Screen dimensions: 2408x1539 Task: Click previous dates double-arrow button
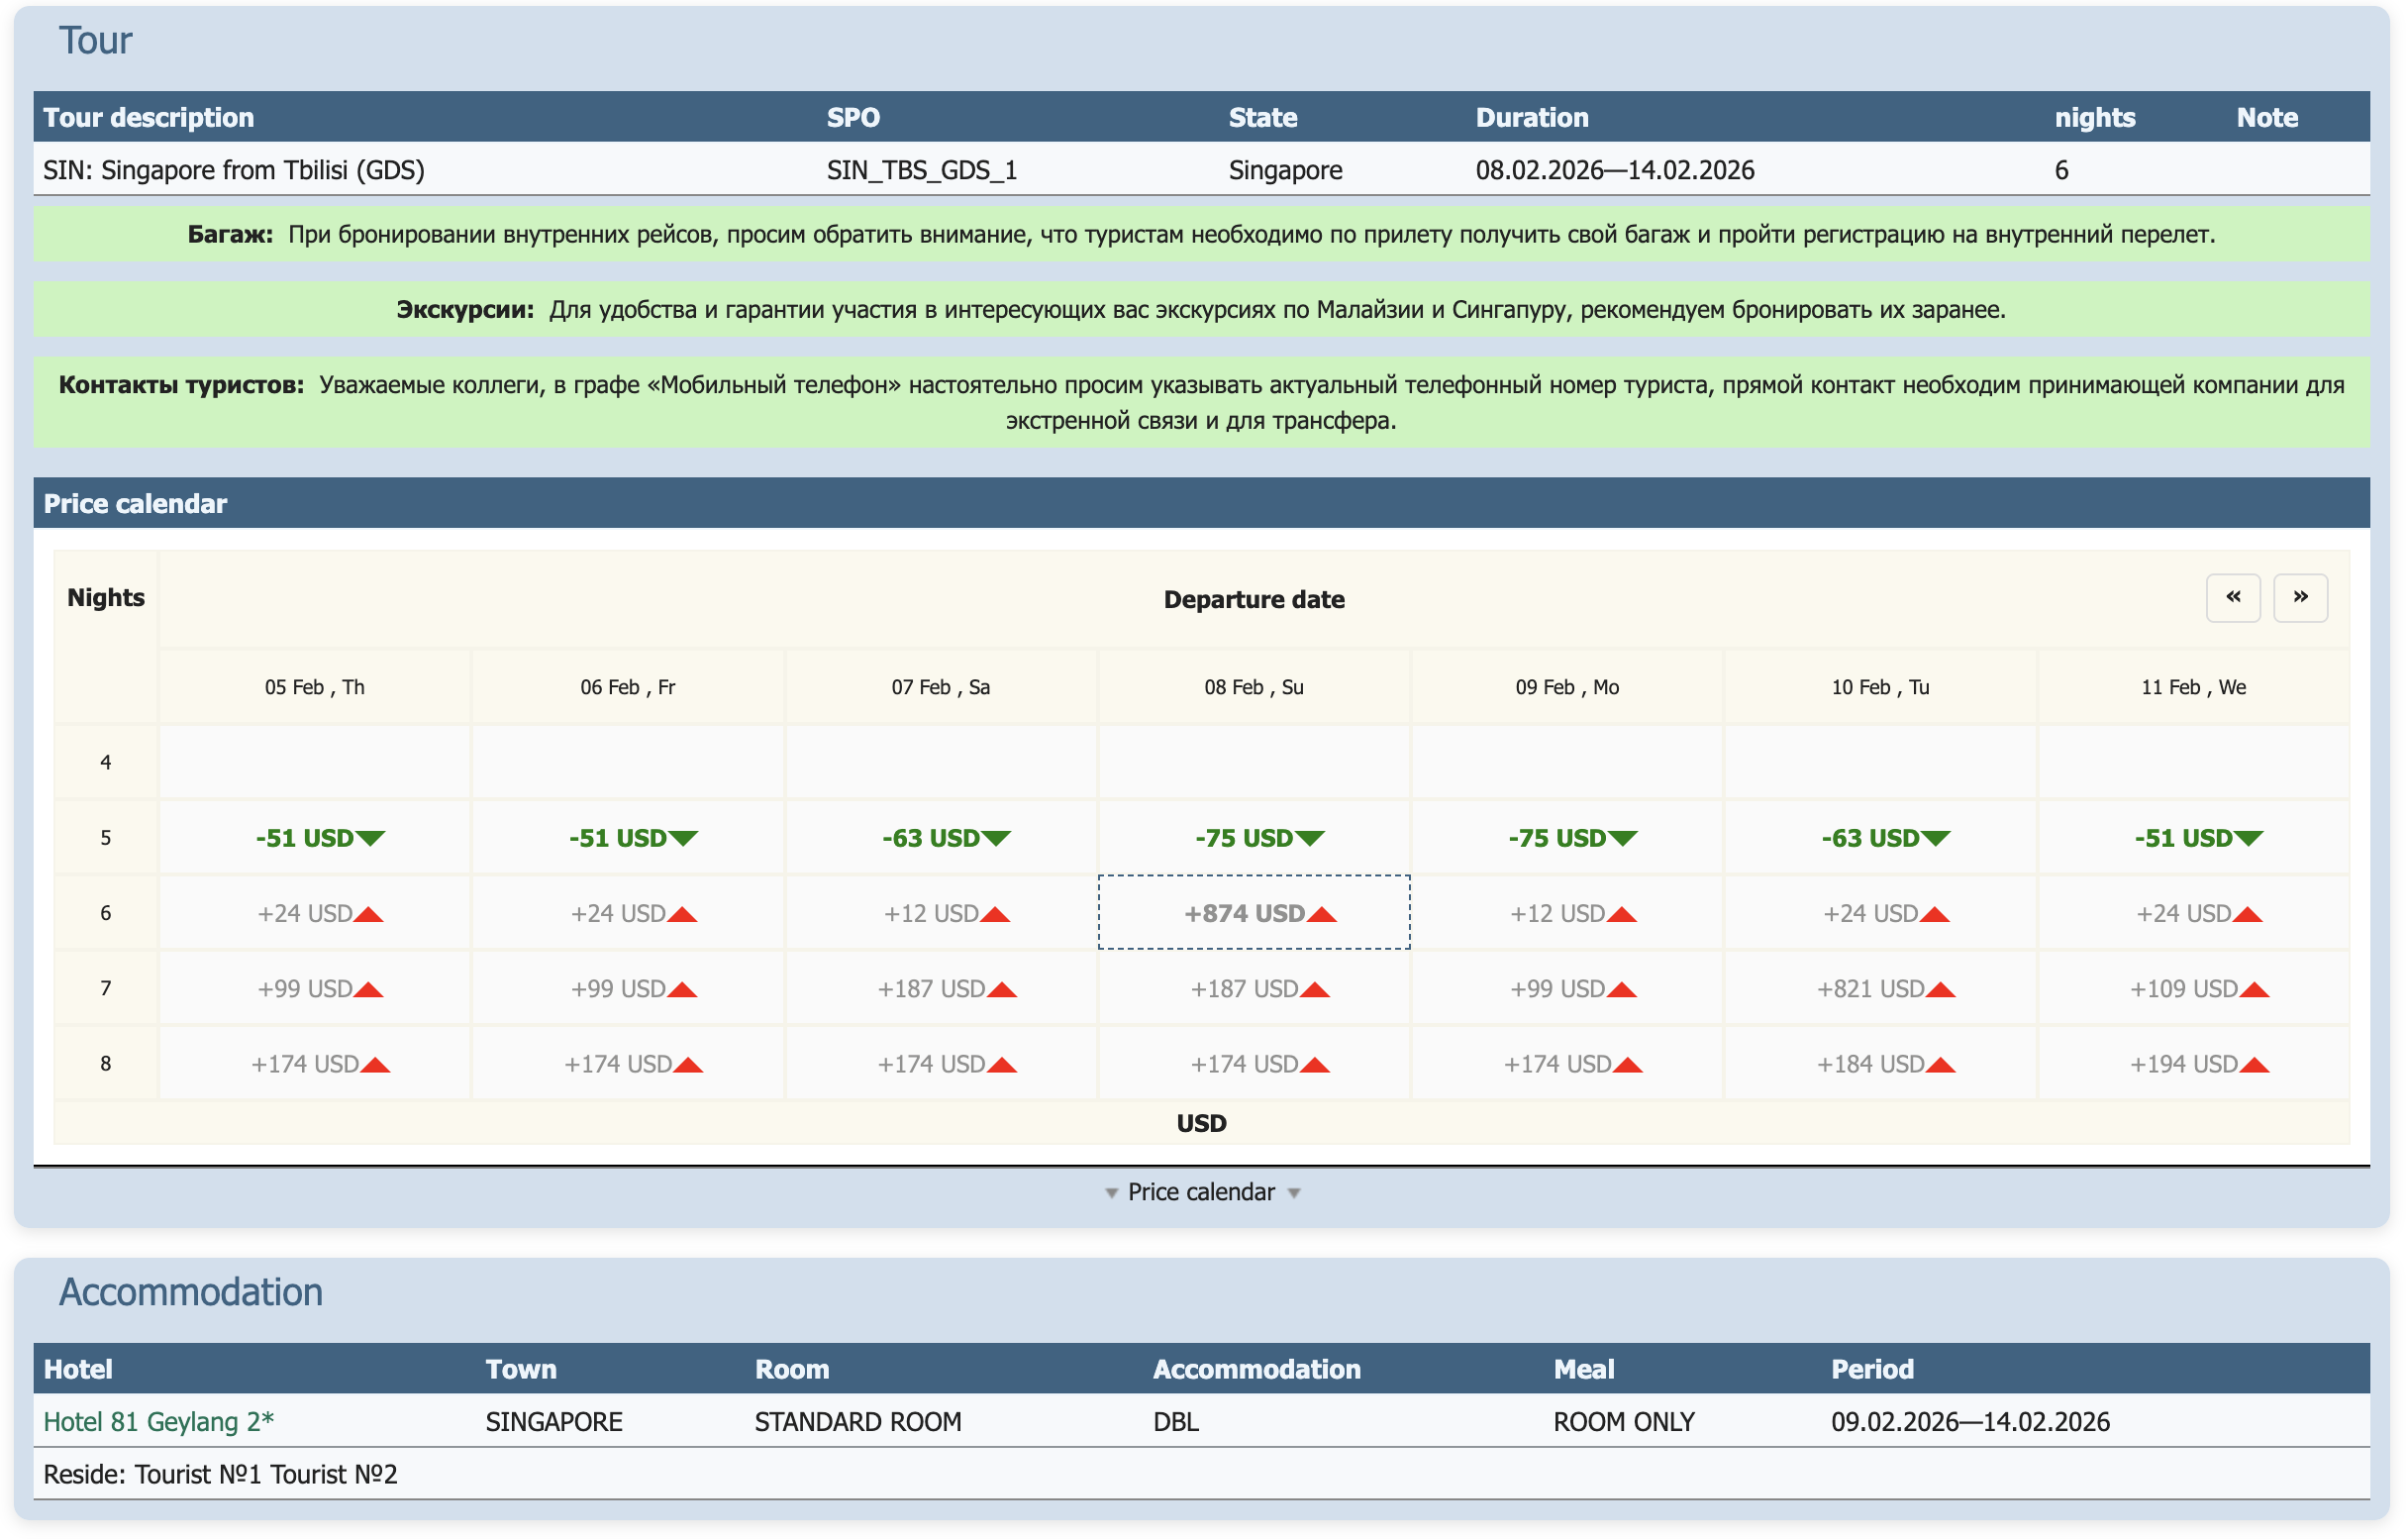[x=2232, y=598]
